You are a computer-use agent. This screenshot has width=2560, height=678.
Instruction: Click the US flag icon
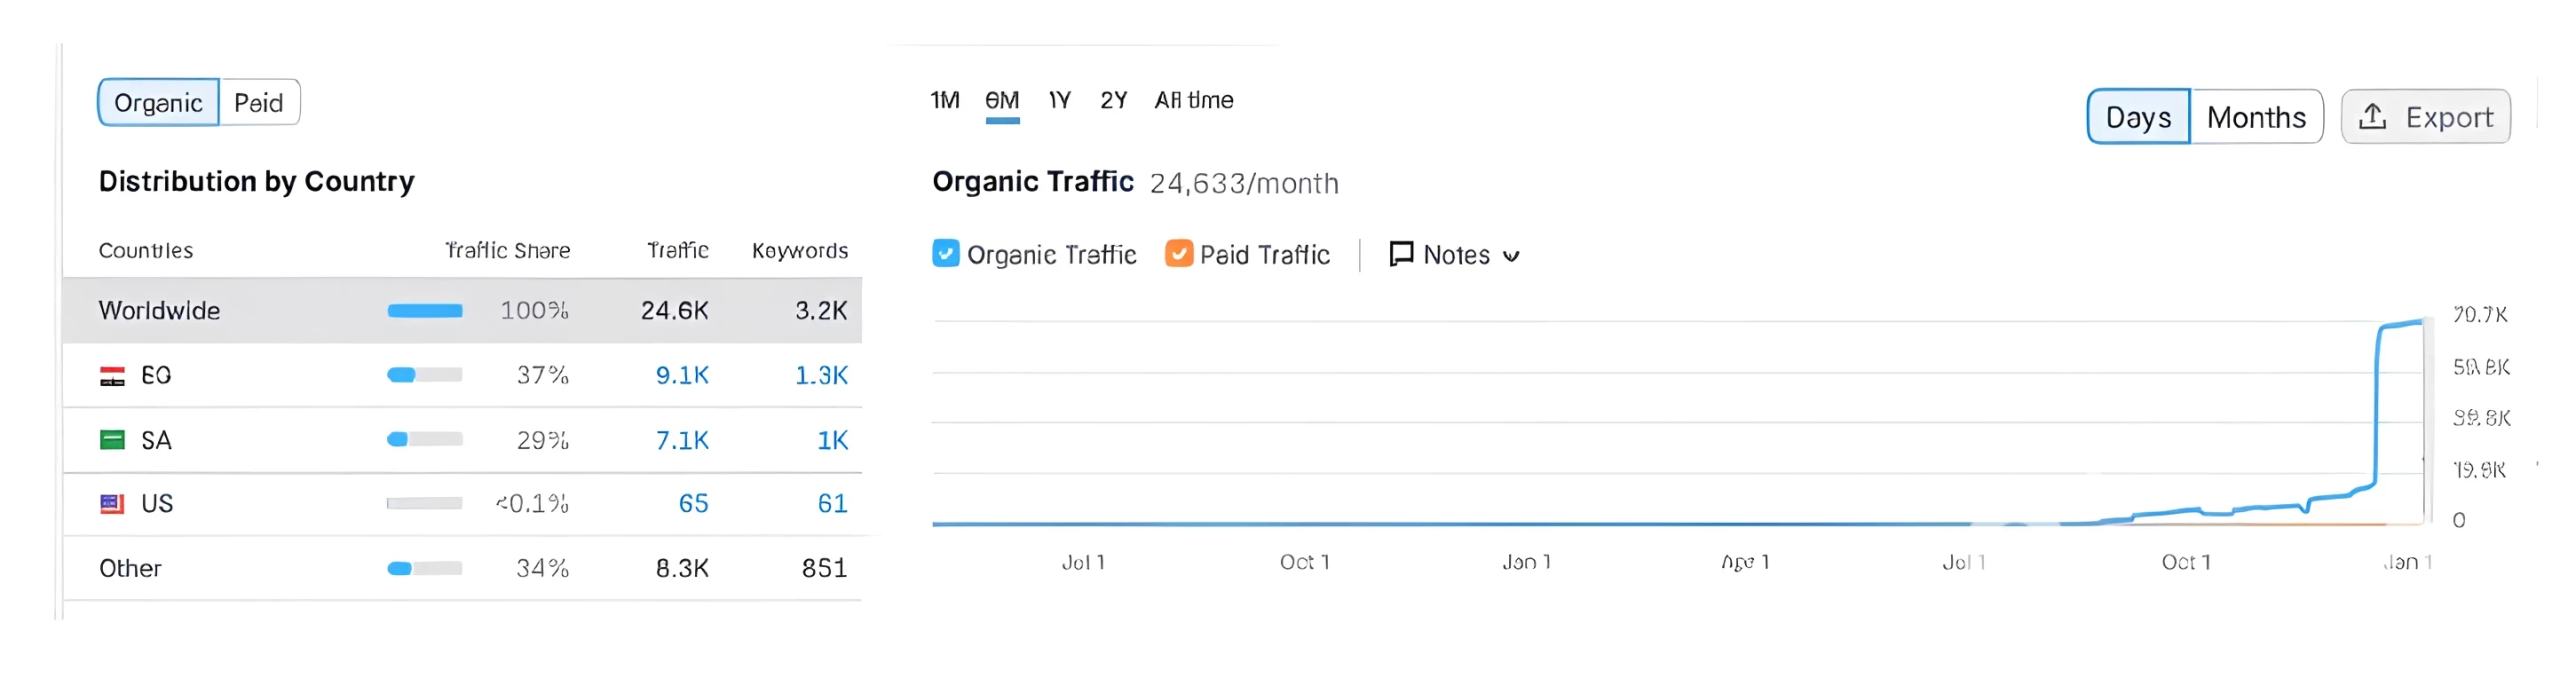coord(112,504)
